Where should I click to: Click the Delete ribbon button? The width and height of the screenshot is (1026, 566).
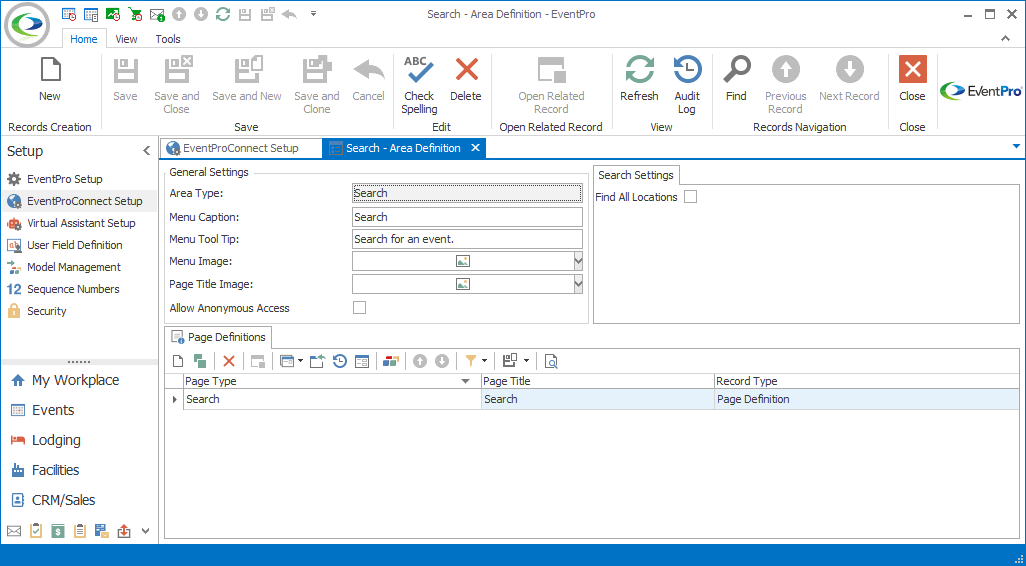466,80
